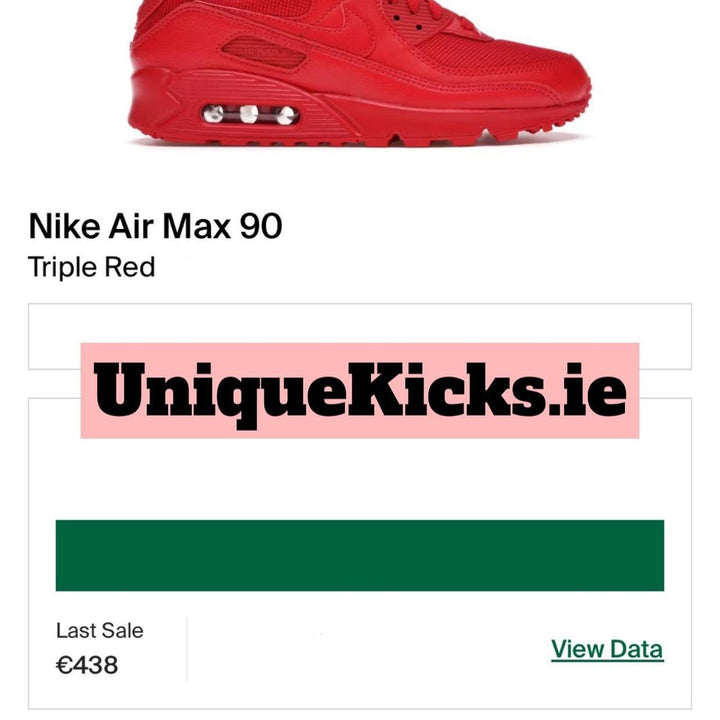Click the UniqueKicks.ie pink banner

(360, 390)
